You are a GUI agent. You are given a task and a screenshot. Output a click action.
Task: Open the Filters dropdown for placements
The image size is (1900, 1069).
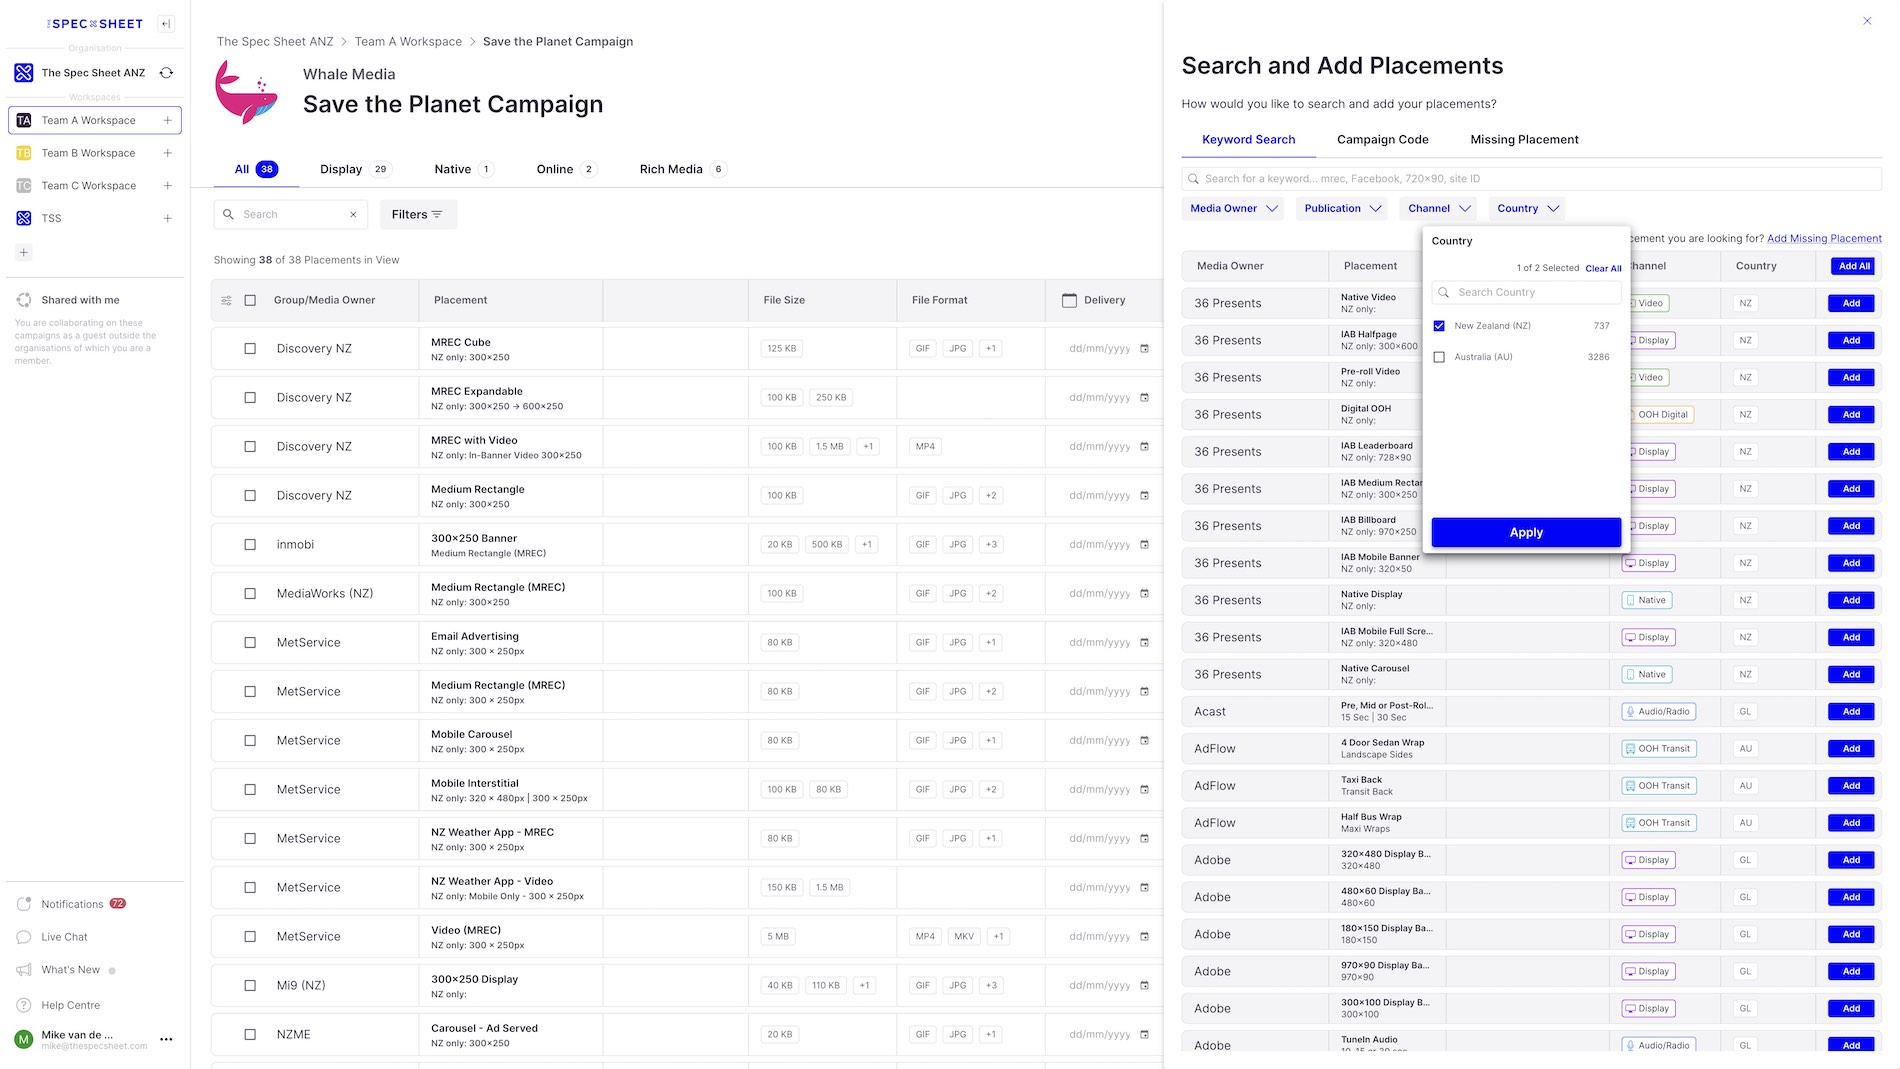point(418,214)
